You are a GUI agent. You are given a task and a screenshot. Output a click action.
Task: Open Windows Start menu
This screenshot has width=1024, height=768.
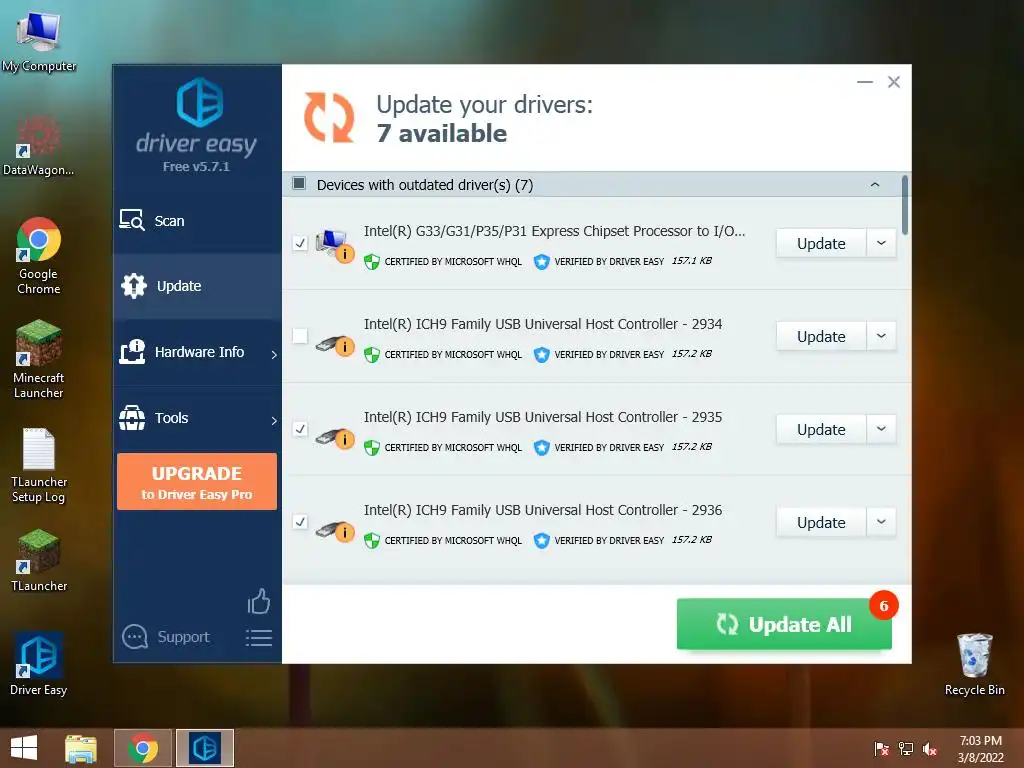click(x=24, y=748)
